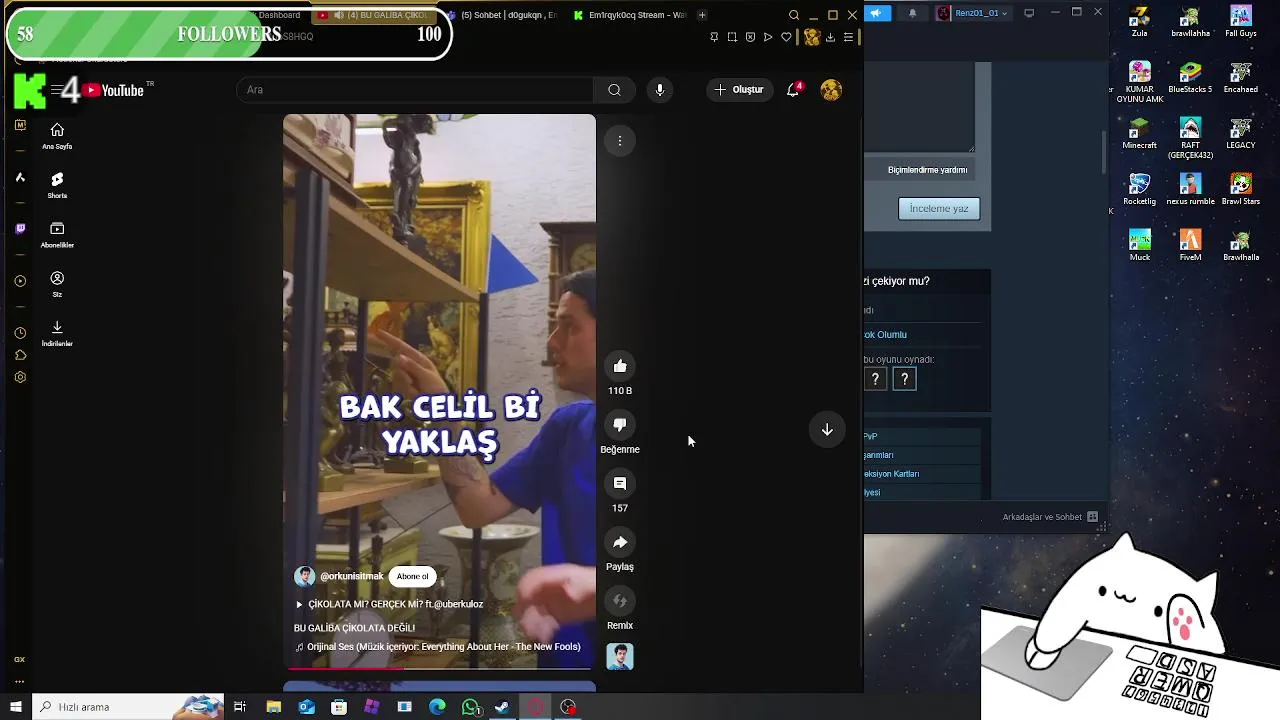Switch to the Sohbet d0gukqn browser tab
Viewport: 1280px width, 720px height.
[500, 15]
